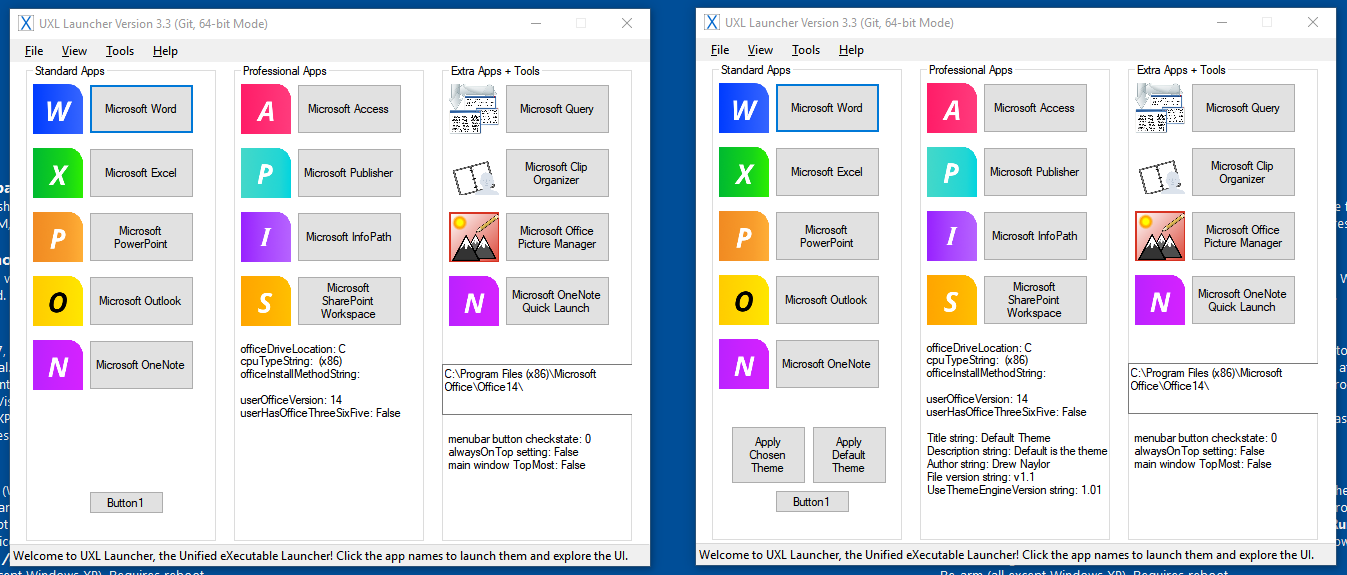Viewport: 1347px width, 575px height.
Task: Click the Excel icon in left window
Action: coord(58,173)
